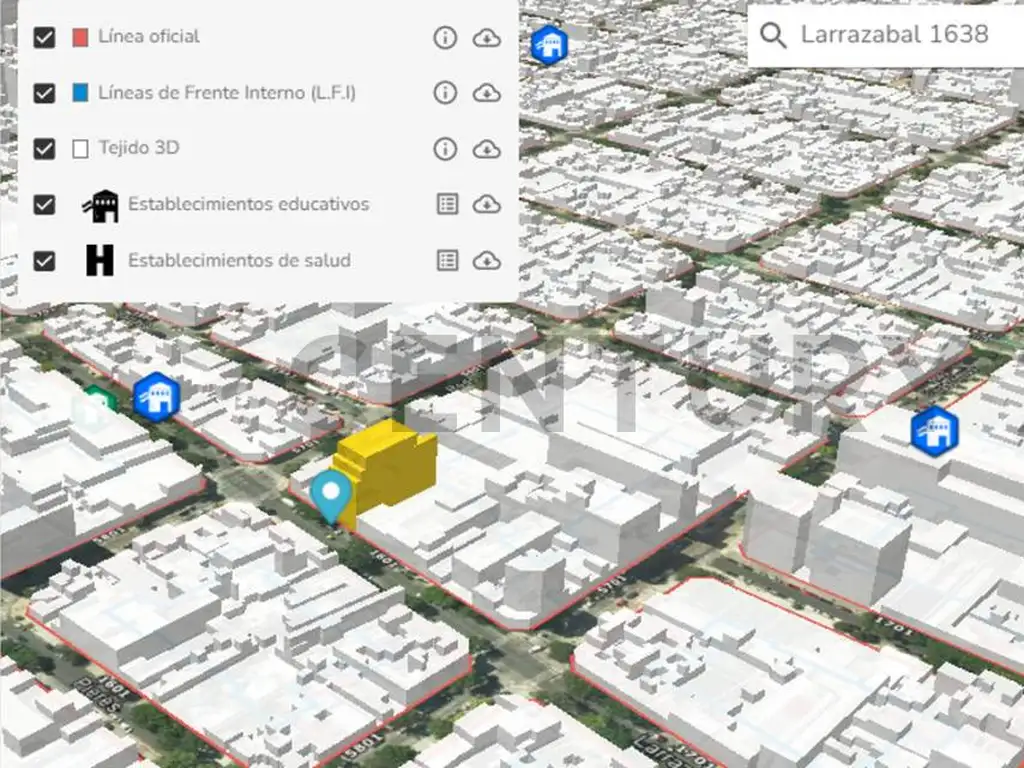Screen dimensions: 1024x768
Task: Download the Tejido 3D layer
Action: click(486, 149)
